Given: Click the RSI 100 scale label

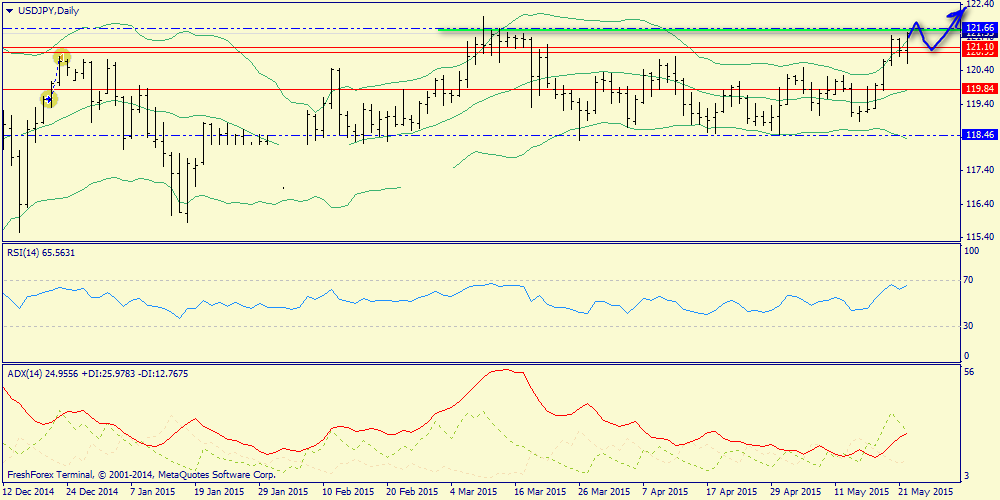Looking at the screenshot, I should (974, 251).
